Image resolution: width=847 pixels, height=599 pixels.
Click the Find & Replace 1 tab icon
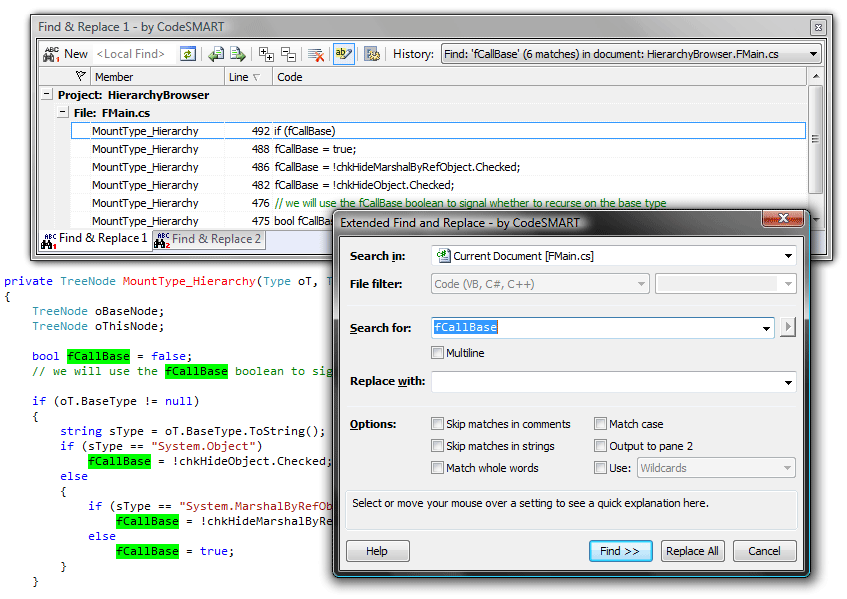pyautogui.click(x=49, y=241)
